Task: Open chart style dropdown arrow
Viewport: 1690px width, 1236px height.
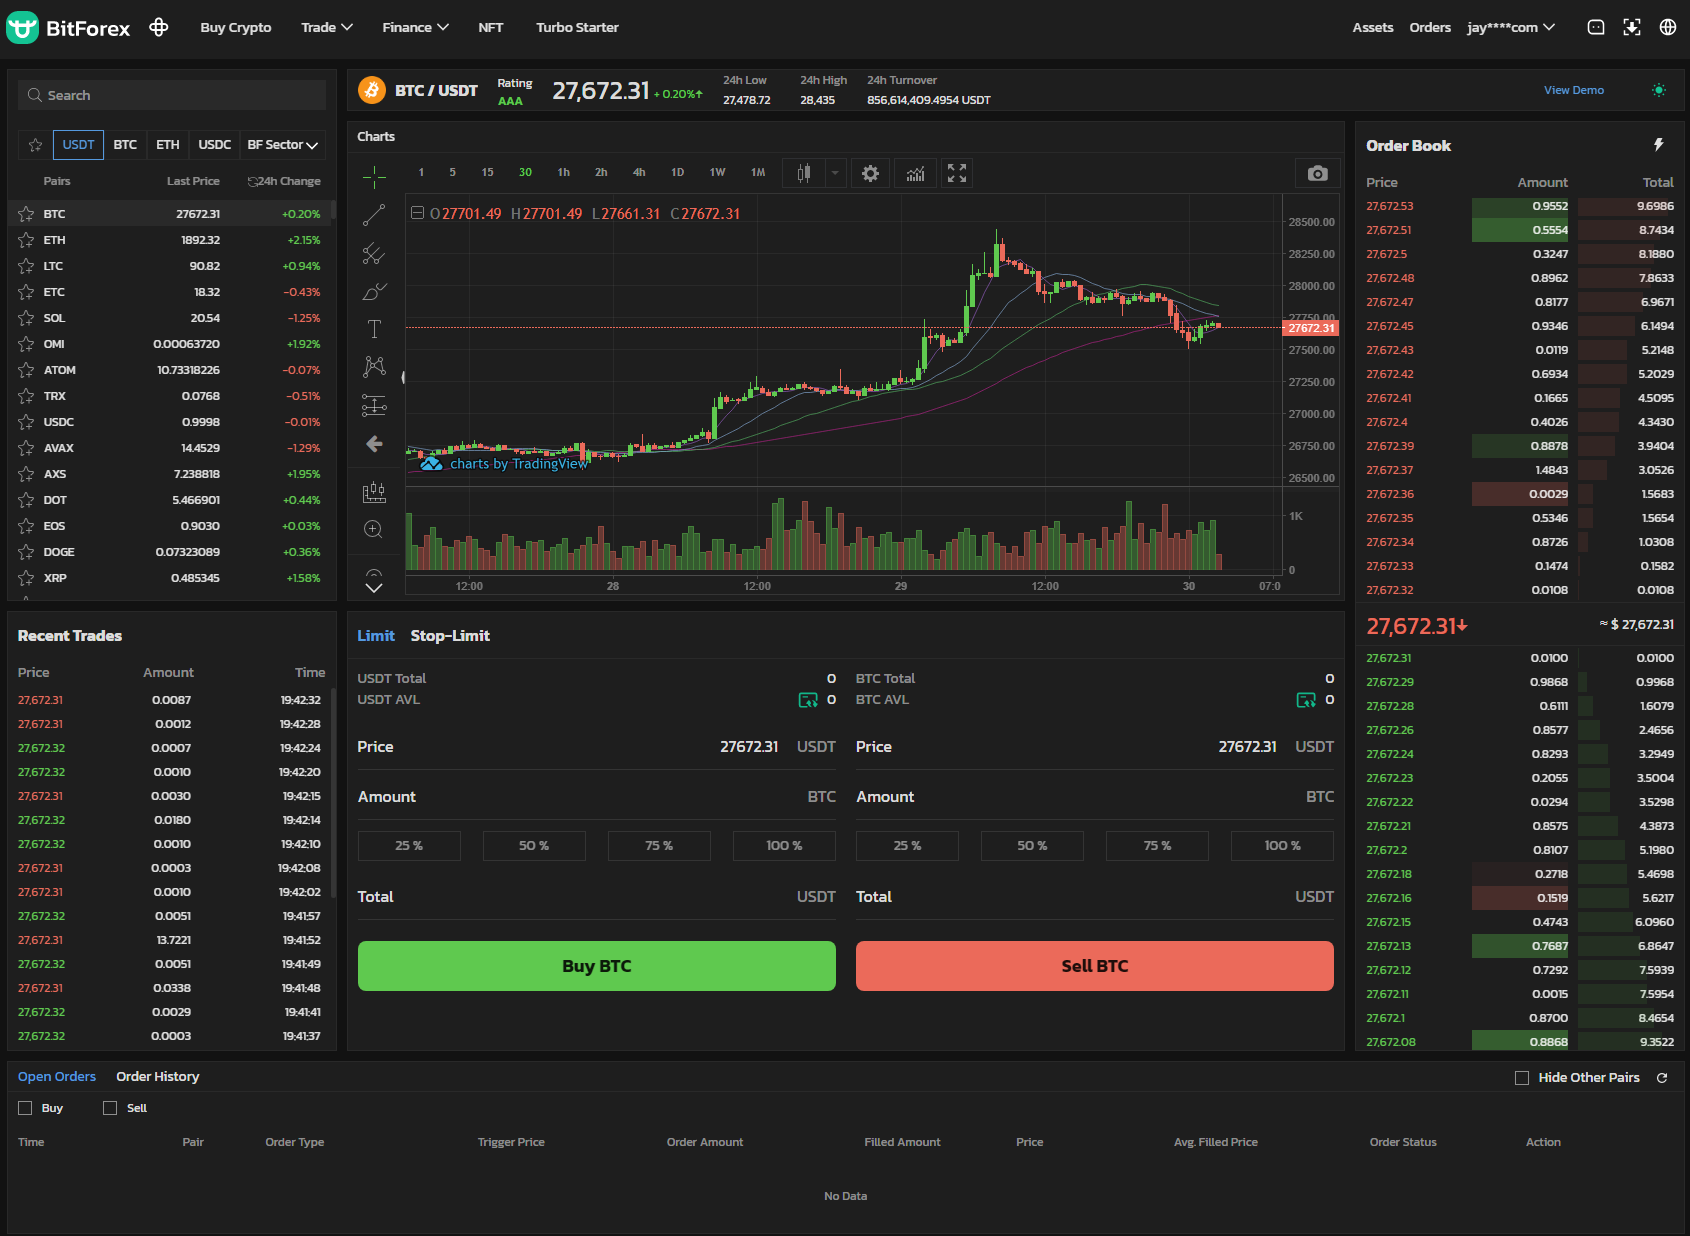Action: point(835,173)
